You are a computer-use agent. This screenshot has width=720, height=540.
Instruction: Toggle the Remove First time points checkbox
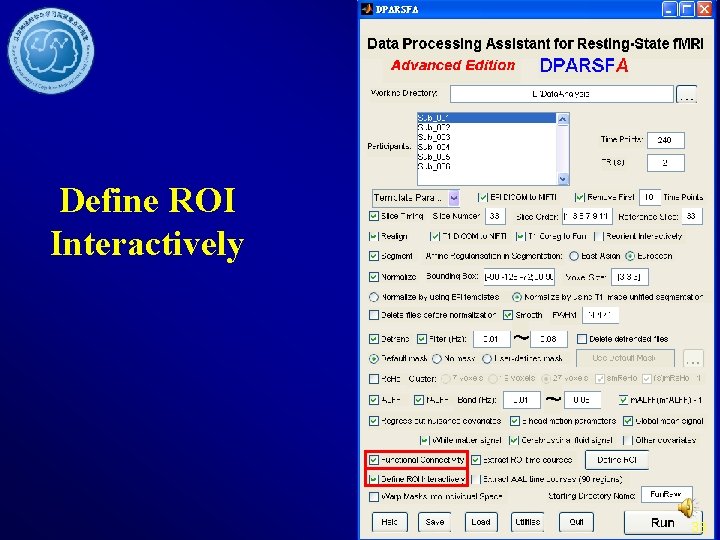pos(579,197)
